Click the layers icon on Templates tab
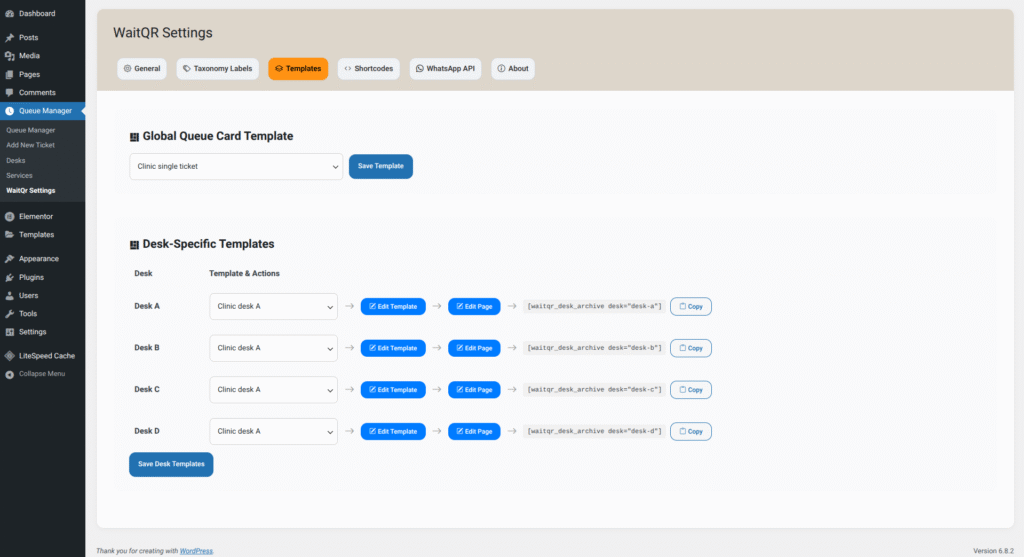This screenshot has width=1024, height=557. (279, 69)
